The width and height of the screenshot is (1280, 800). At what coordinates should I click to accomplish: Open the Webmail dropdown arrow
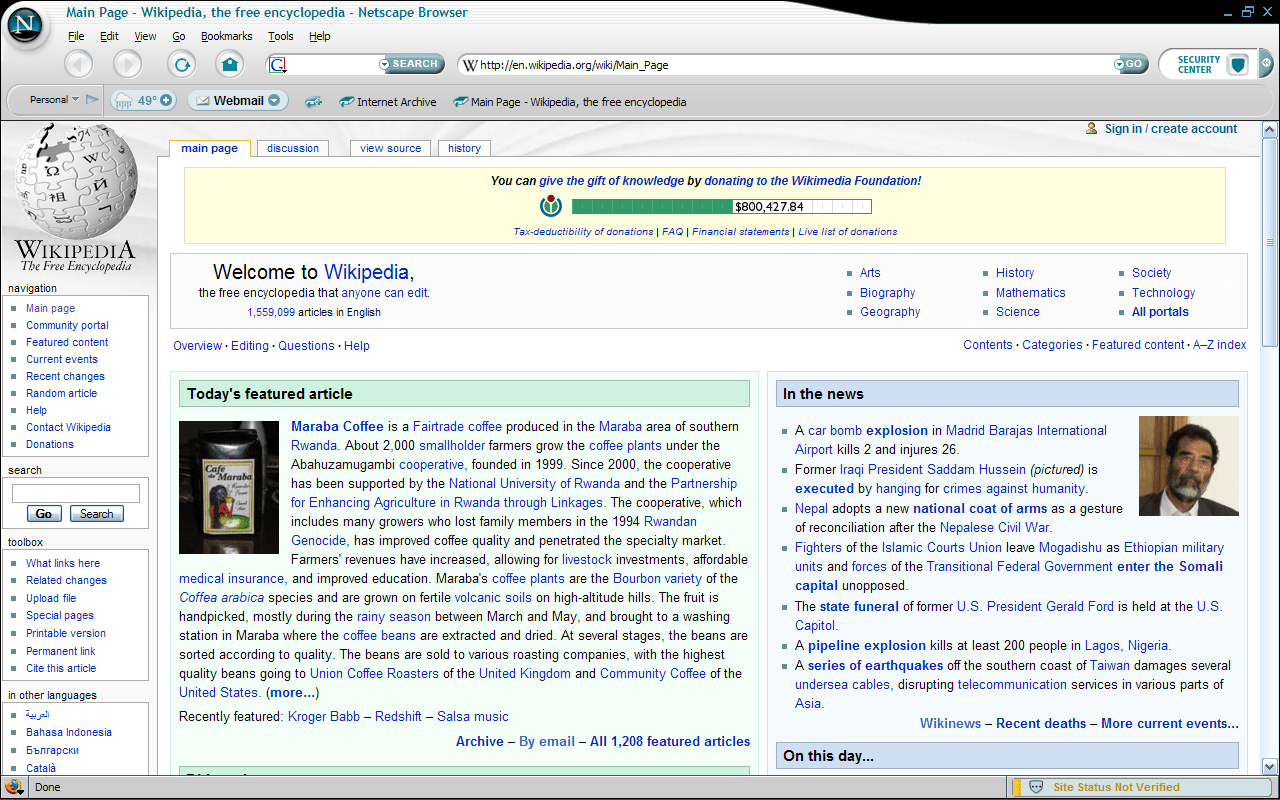pos(274,100)
